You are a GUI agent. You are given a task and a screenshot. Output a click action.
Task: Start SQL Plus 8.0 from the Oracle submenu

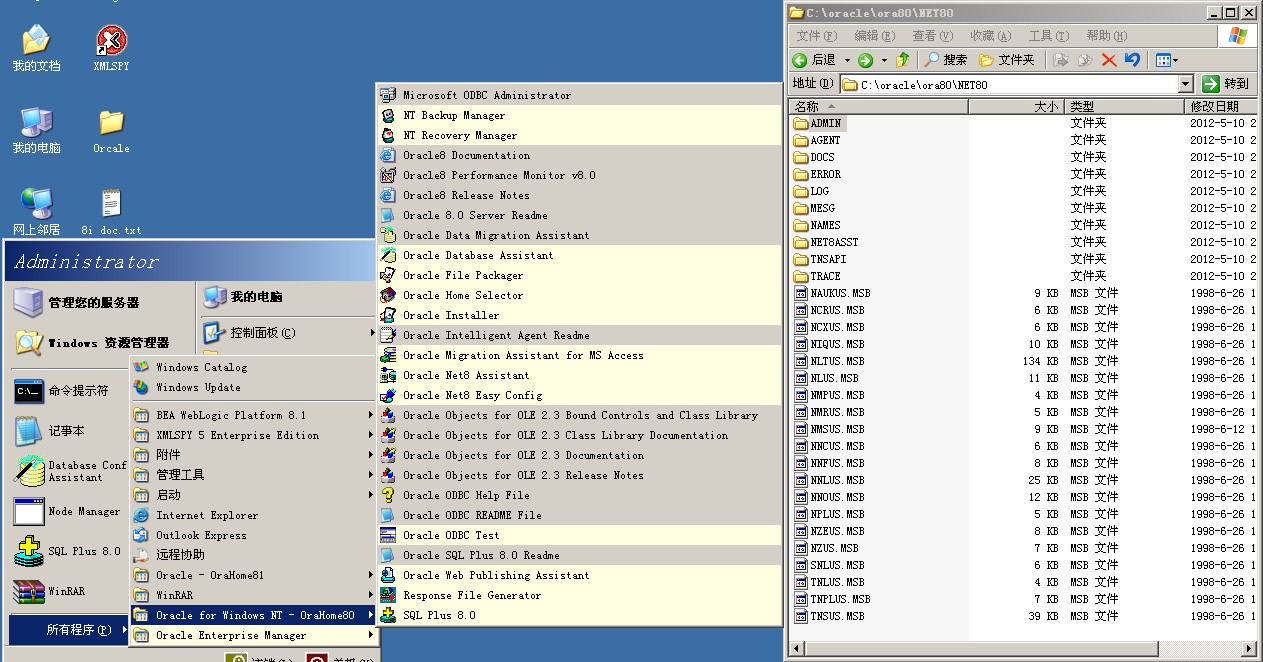[x=579, y=615]
